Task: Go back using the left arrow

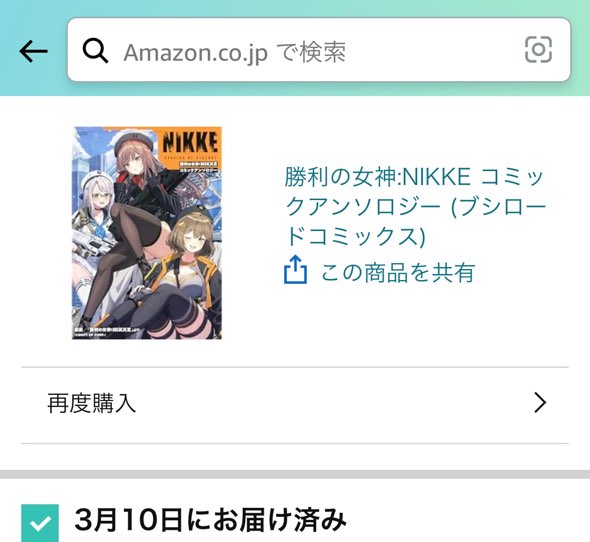Action: 33,51
